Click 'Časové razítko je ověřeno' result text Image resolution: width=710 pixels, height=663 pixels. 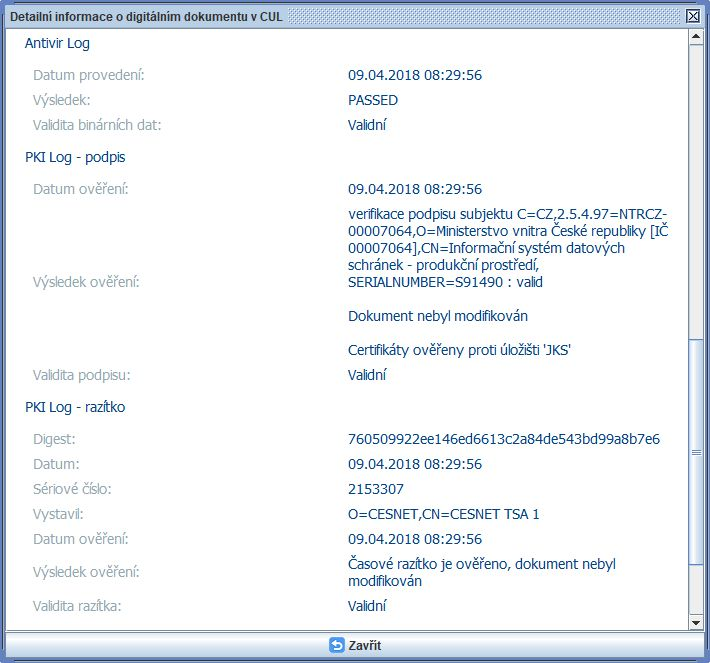pos(482,572)
